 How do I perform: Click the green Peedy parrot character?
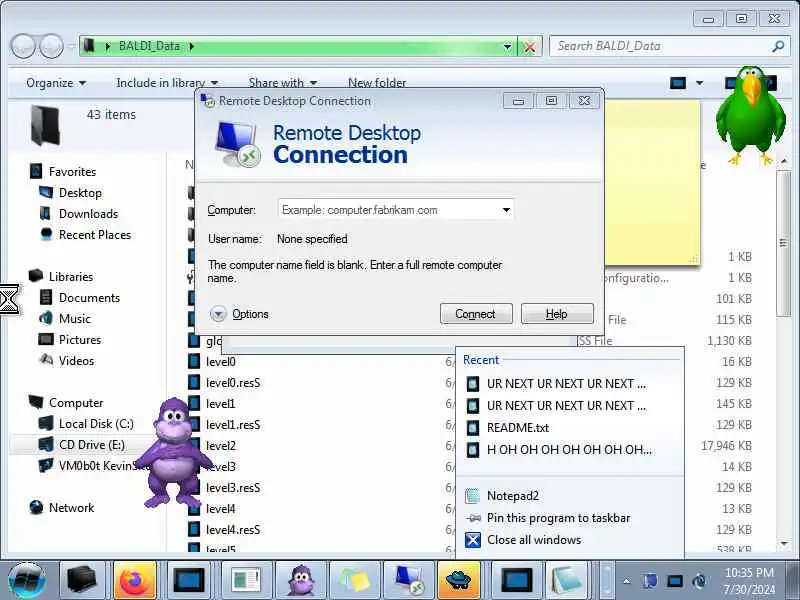751,115
